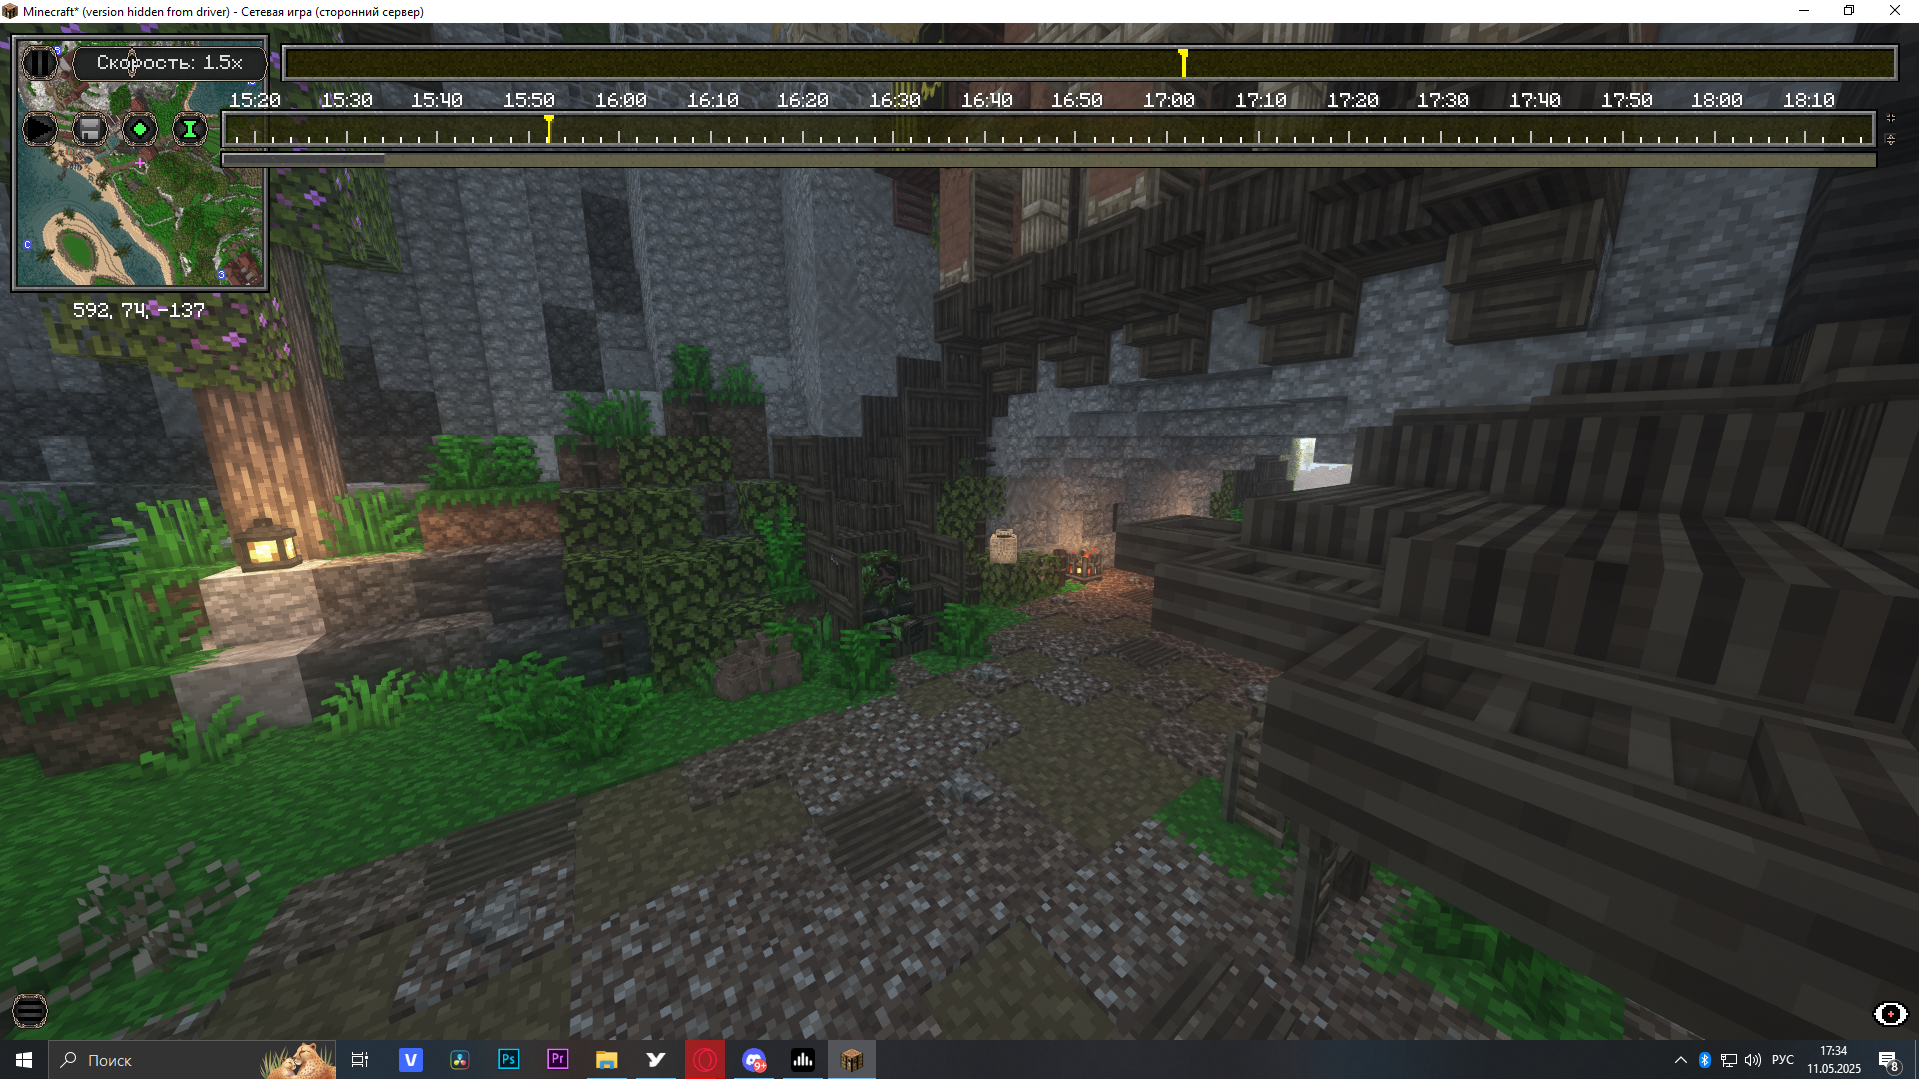Viewport: 1919px width, 1079px height.
Task: Play the camera path
Action: [x=40, y=129]
